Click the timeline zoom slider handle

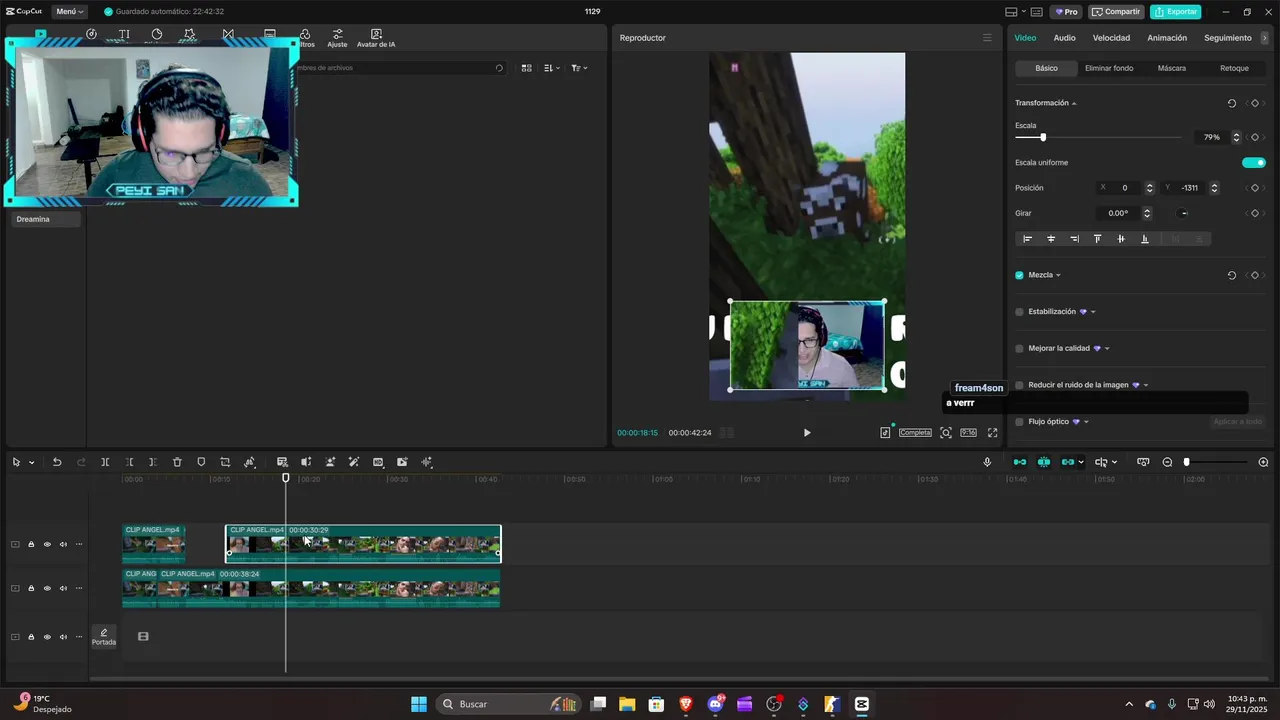coord(1187,462)
